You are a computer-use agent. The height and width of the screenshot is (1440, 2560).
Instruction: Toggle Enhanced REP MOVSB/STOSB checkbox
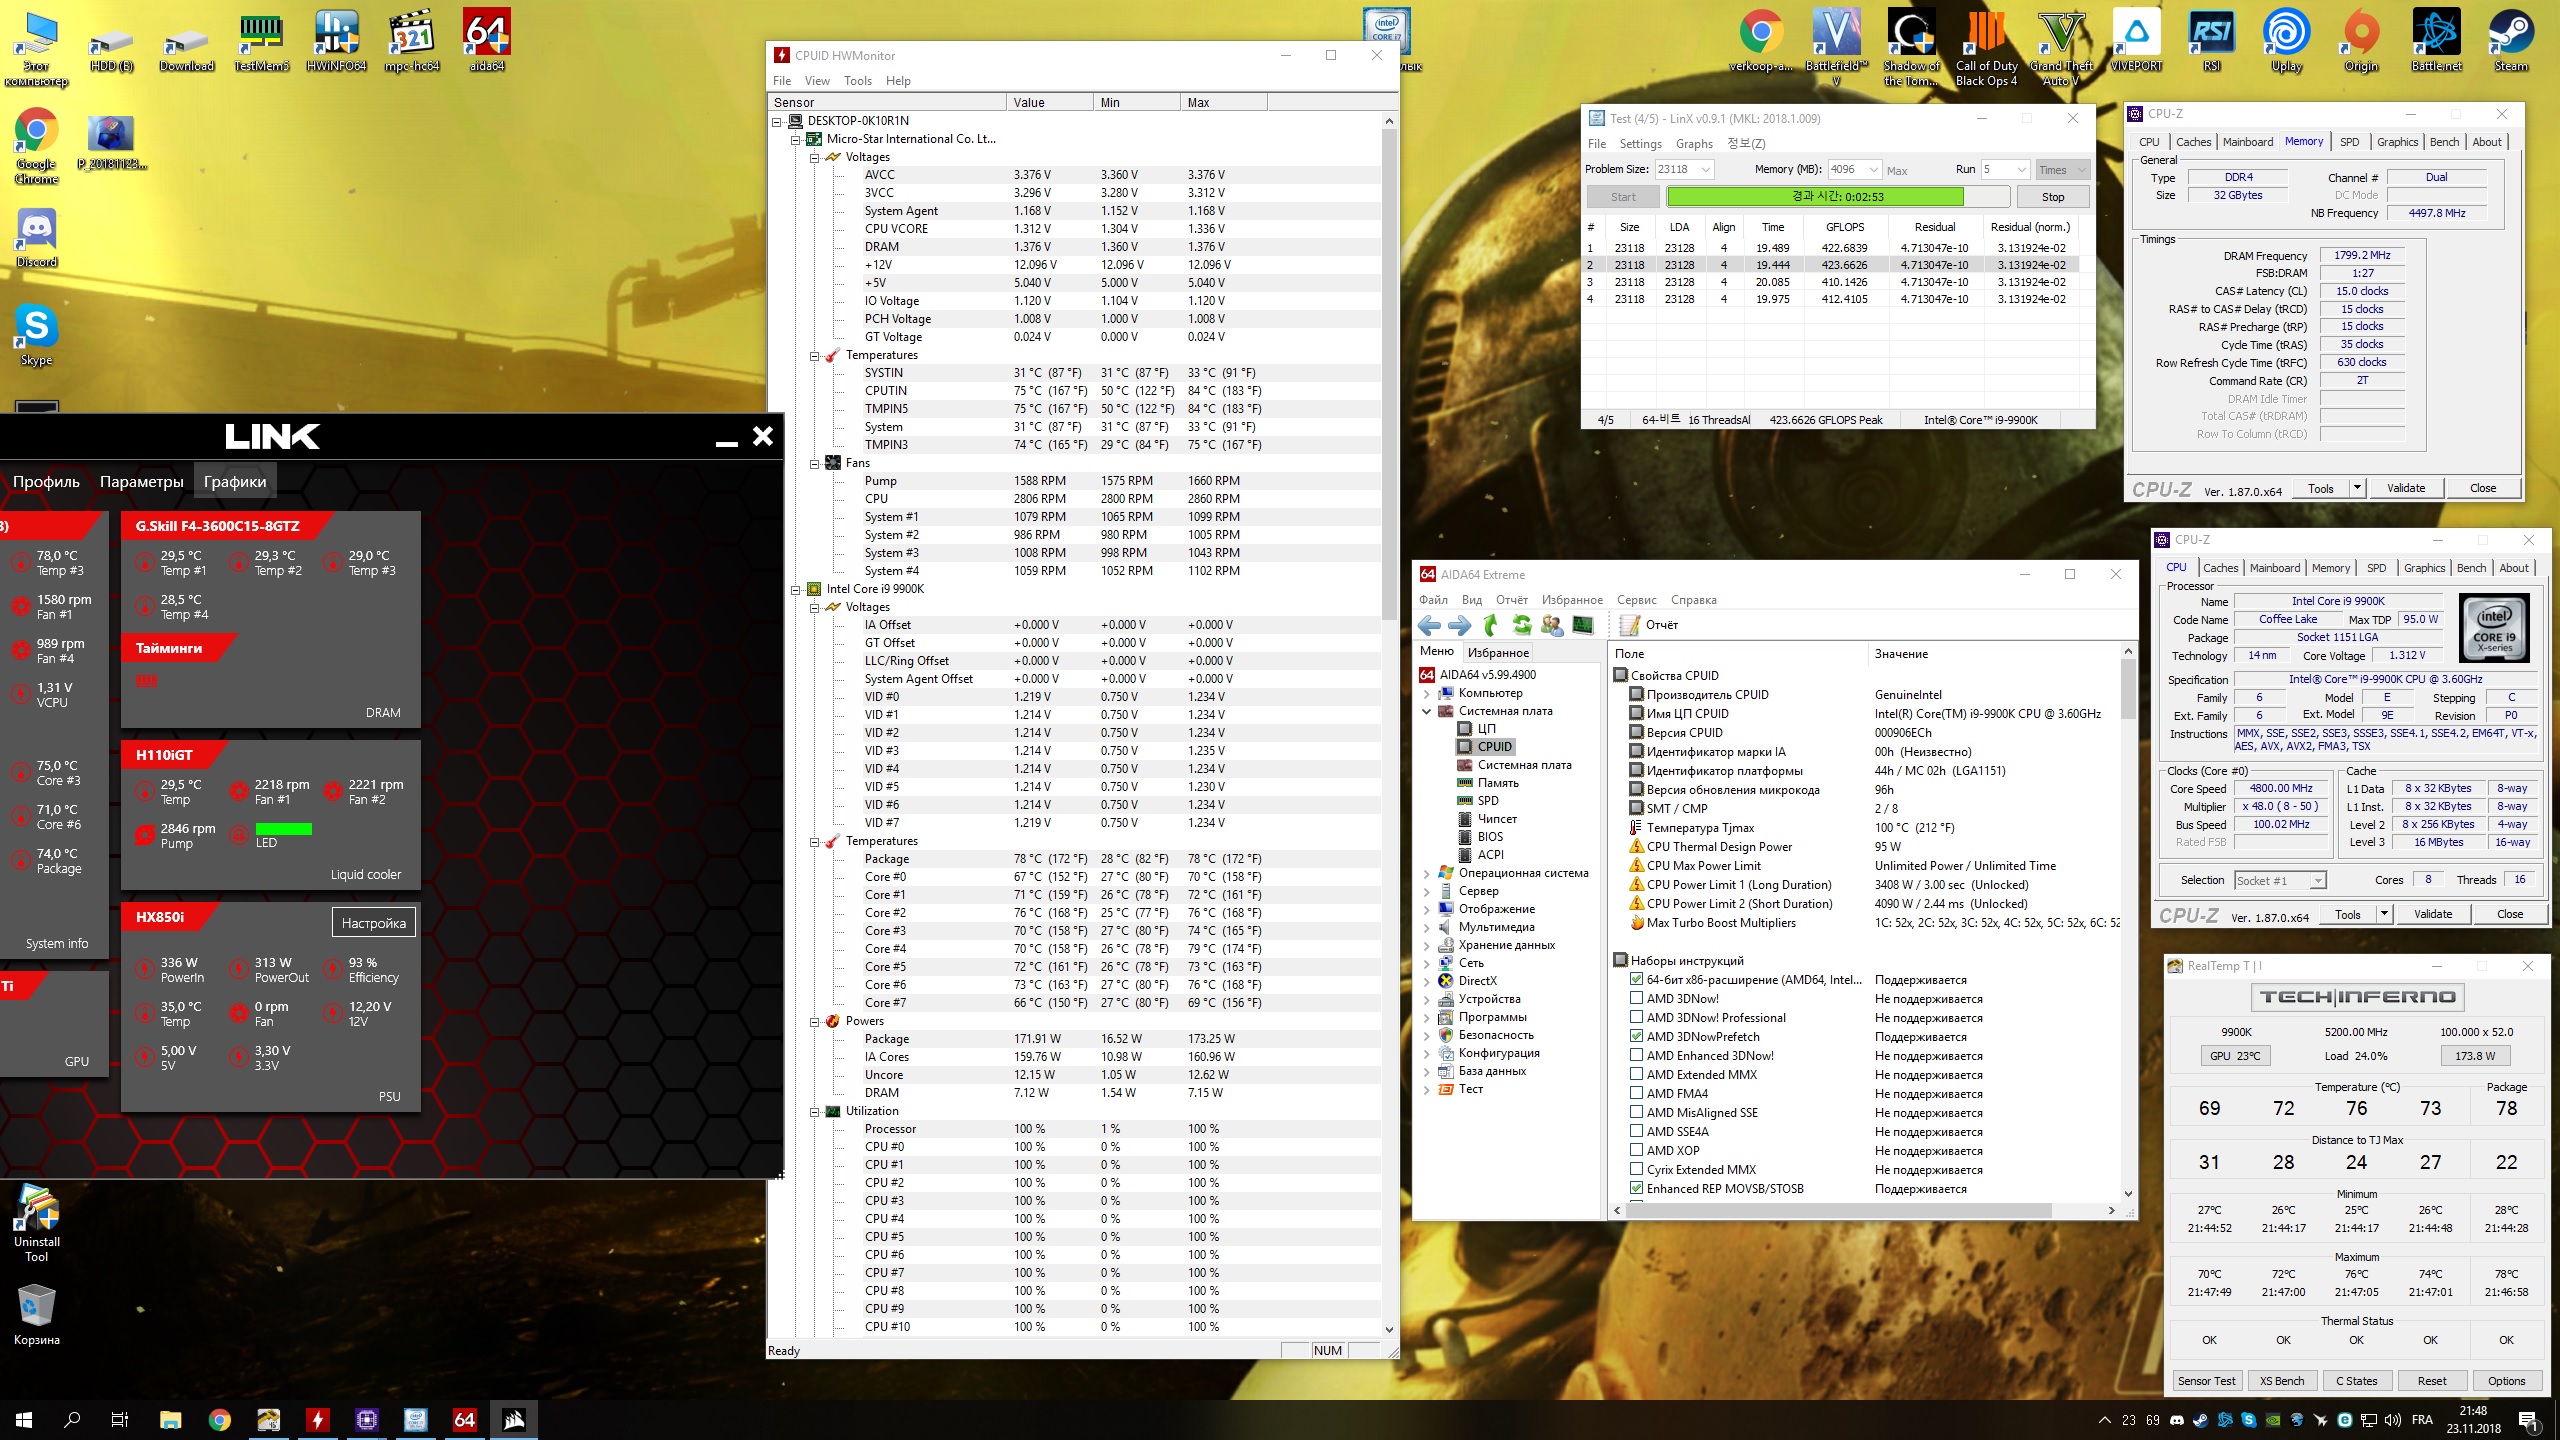coord(1636,1188)
